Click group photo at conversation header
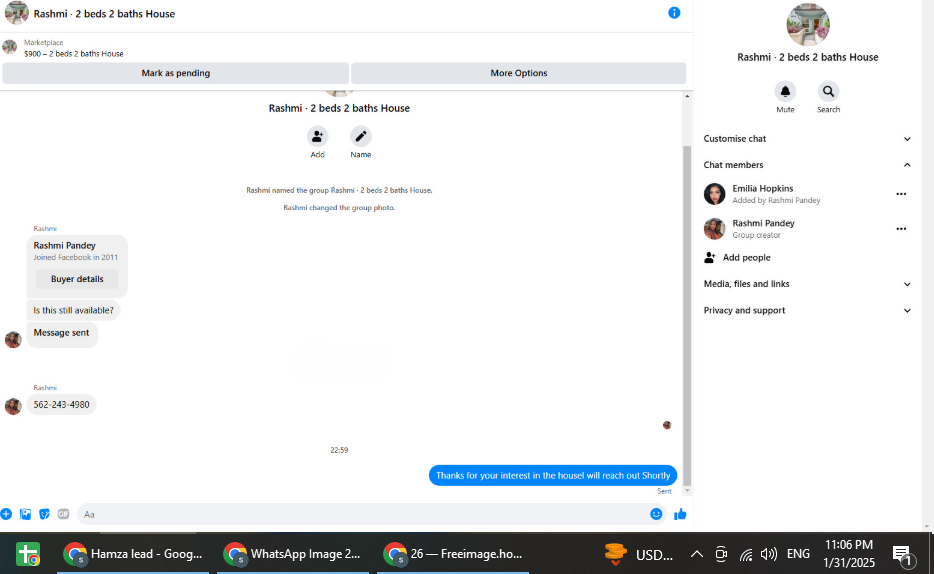The image size is (934, 574). pos(17,13)
